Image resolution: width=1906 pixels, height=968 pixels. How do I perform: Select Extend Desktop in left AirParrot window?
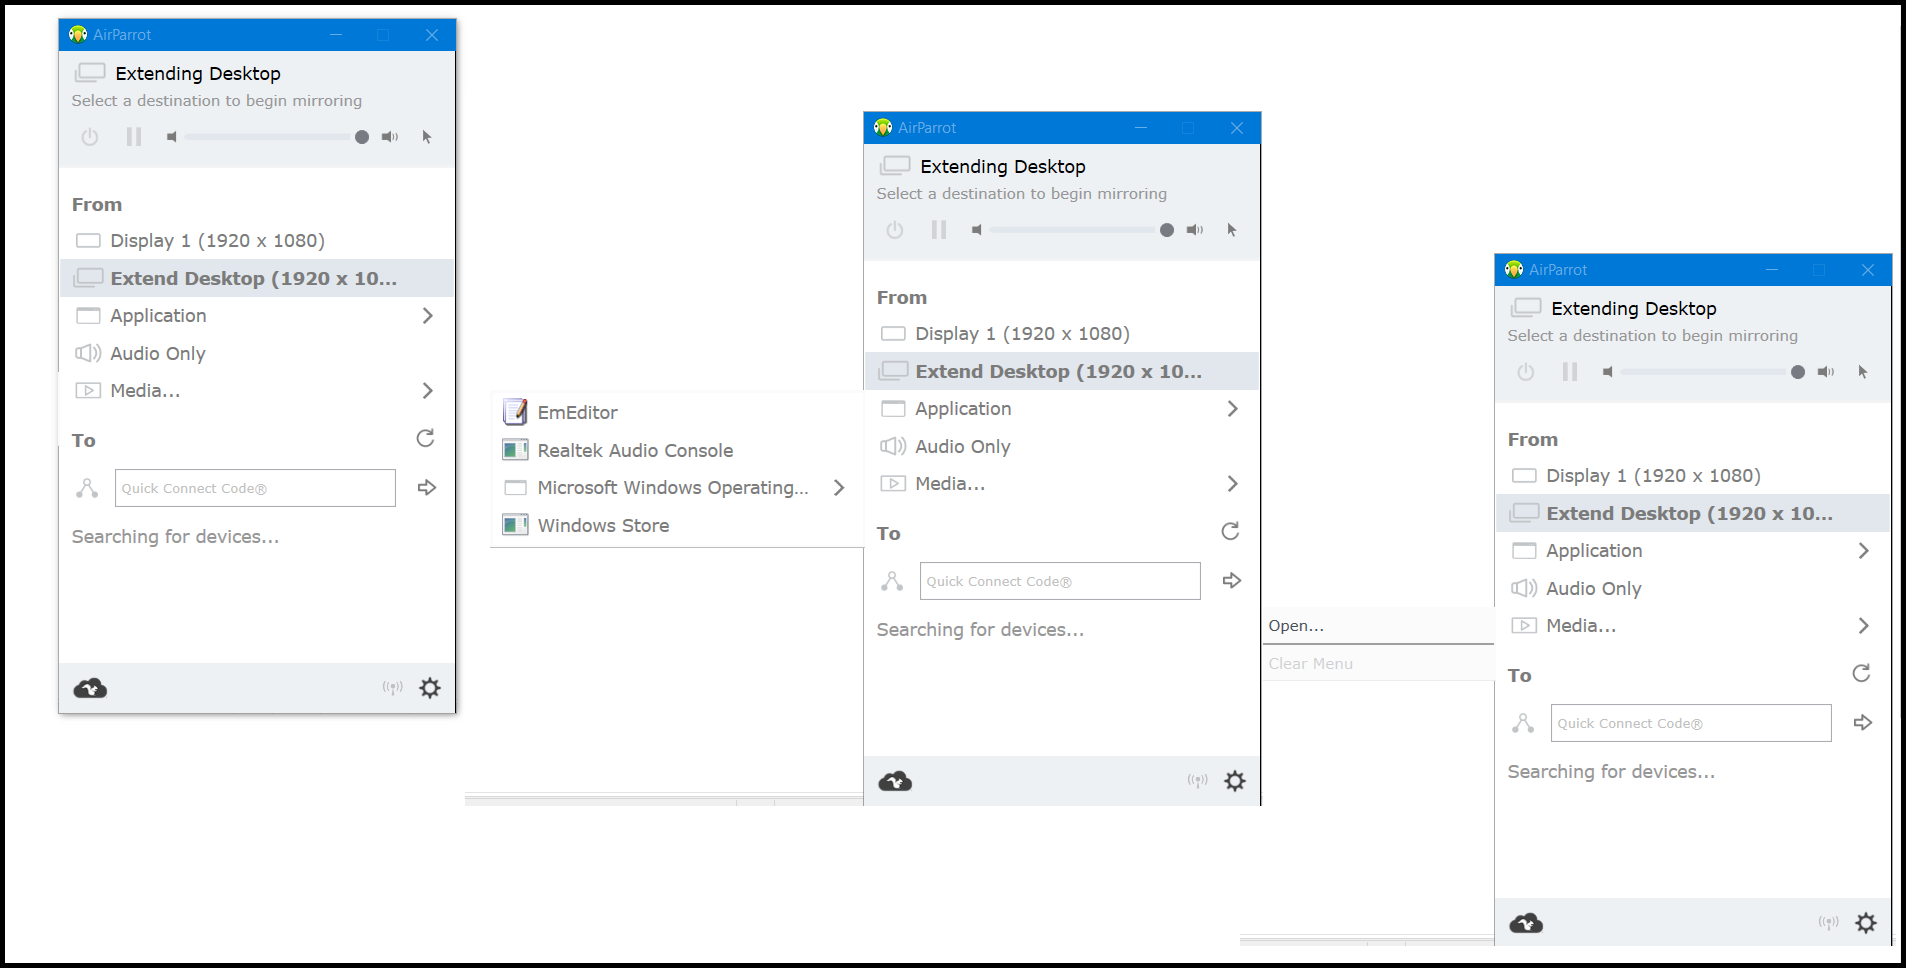pos(257,278)
